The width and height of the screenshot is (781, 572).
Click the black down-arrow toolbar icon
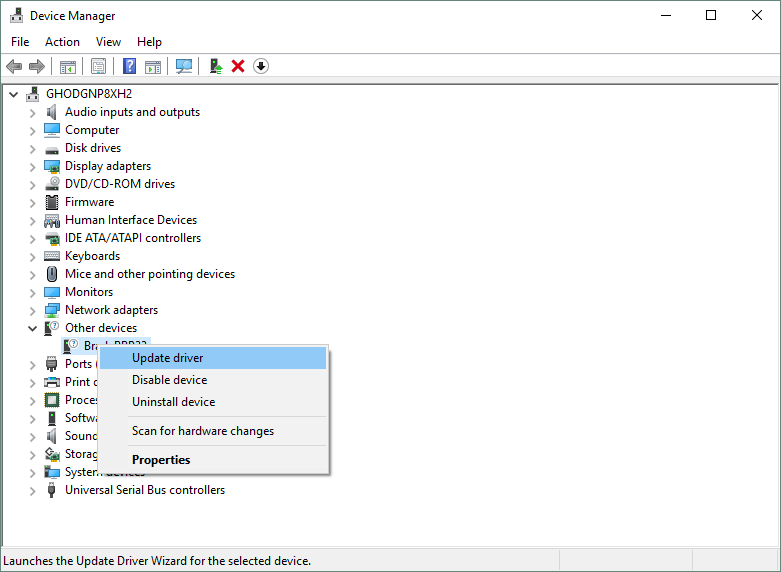(x=261, y=66)
